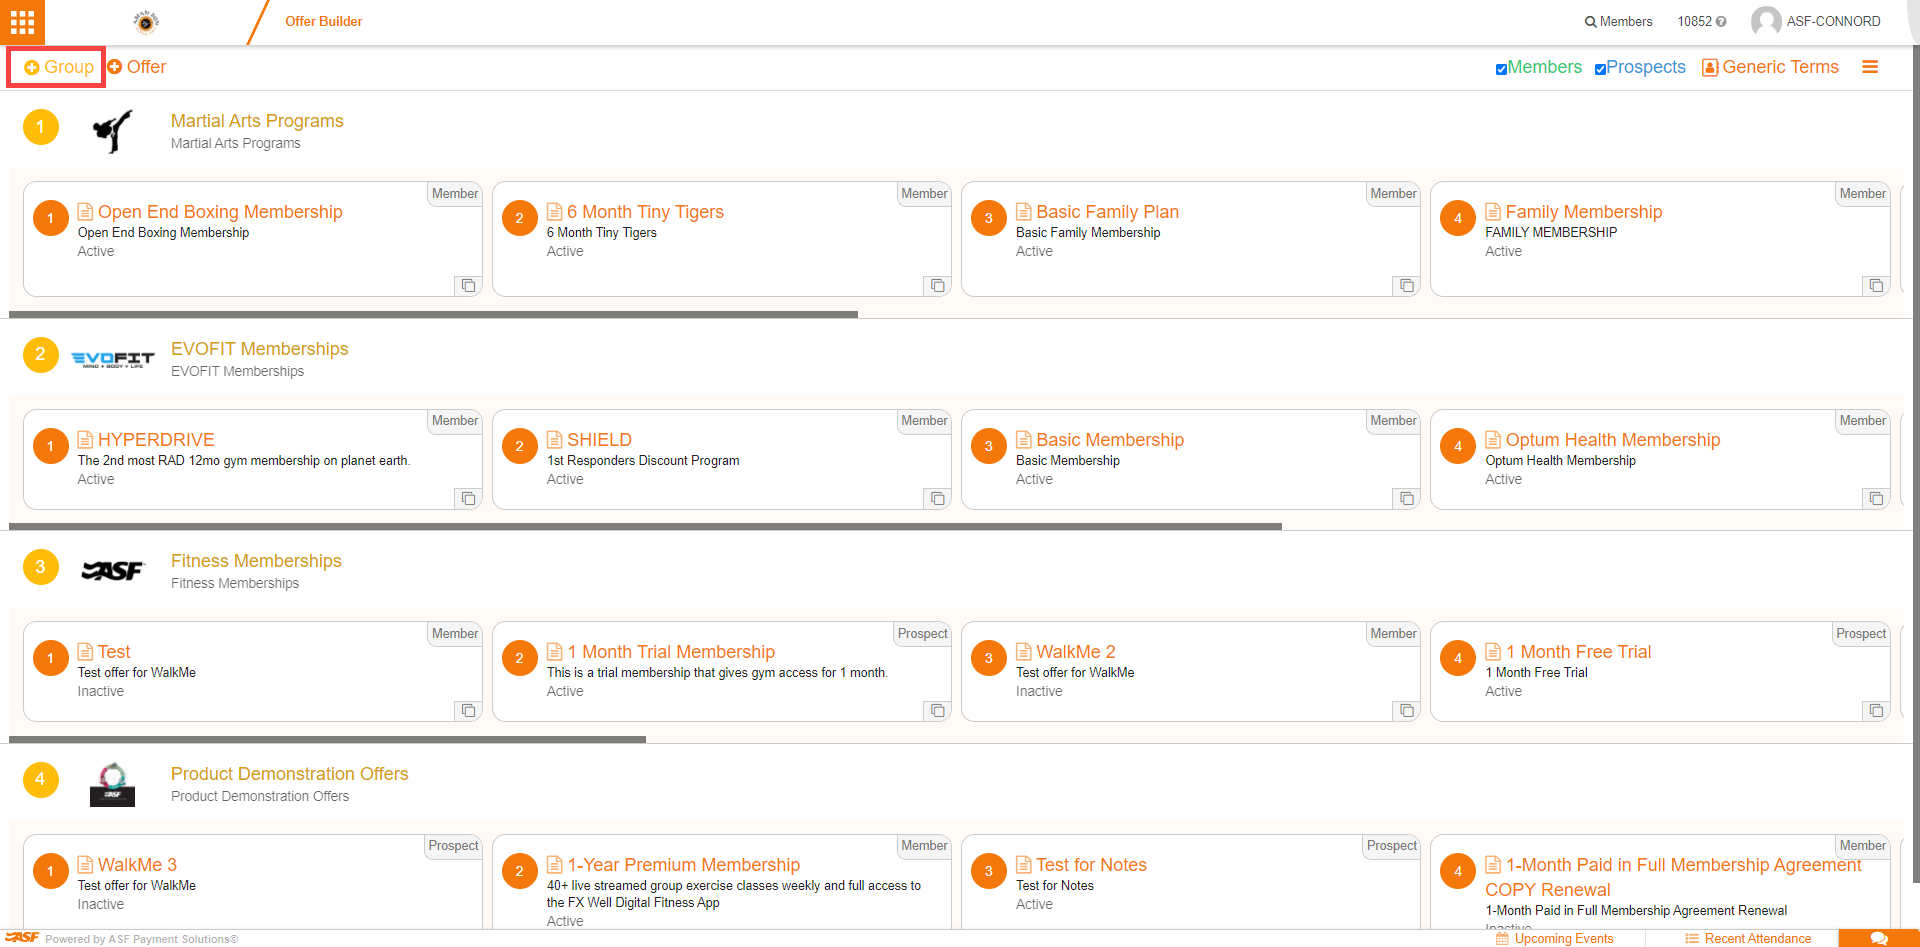Click the number 1 badge on Martial Arts
The image size is (1920, 947).
40,127
